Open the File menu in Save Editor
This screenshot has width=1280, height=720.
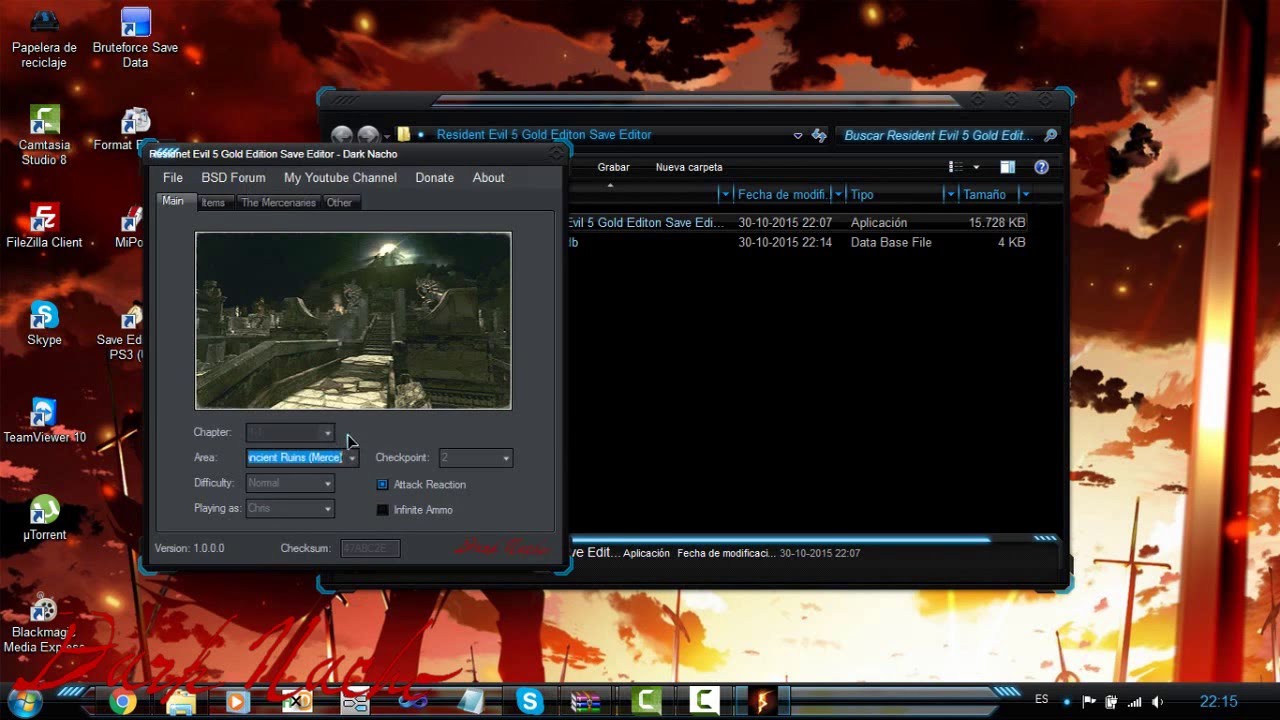(173, 177)
